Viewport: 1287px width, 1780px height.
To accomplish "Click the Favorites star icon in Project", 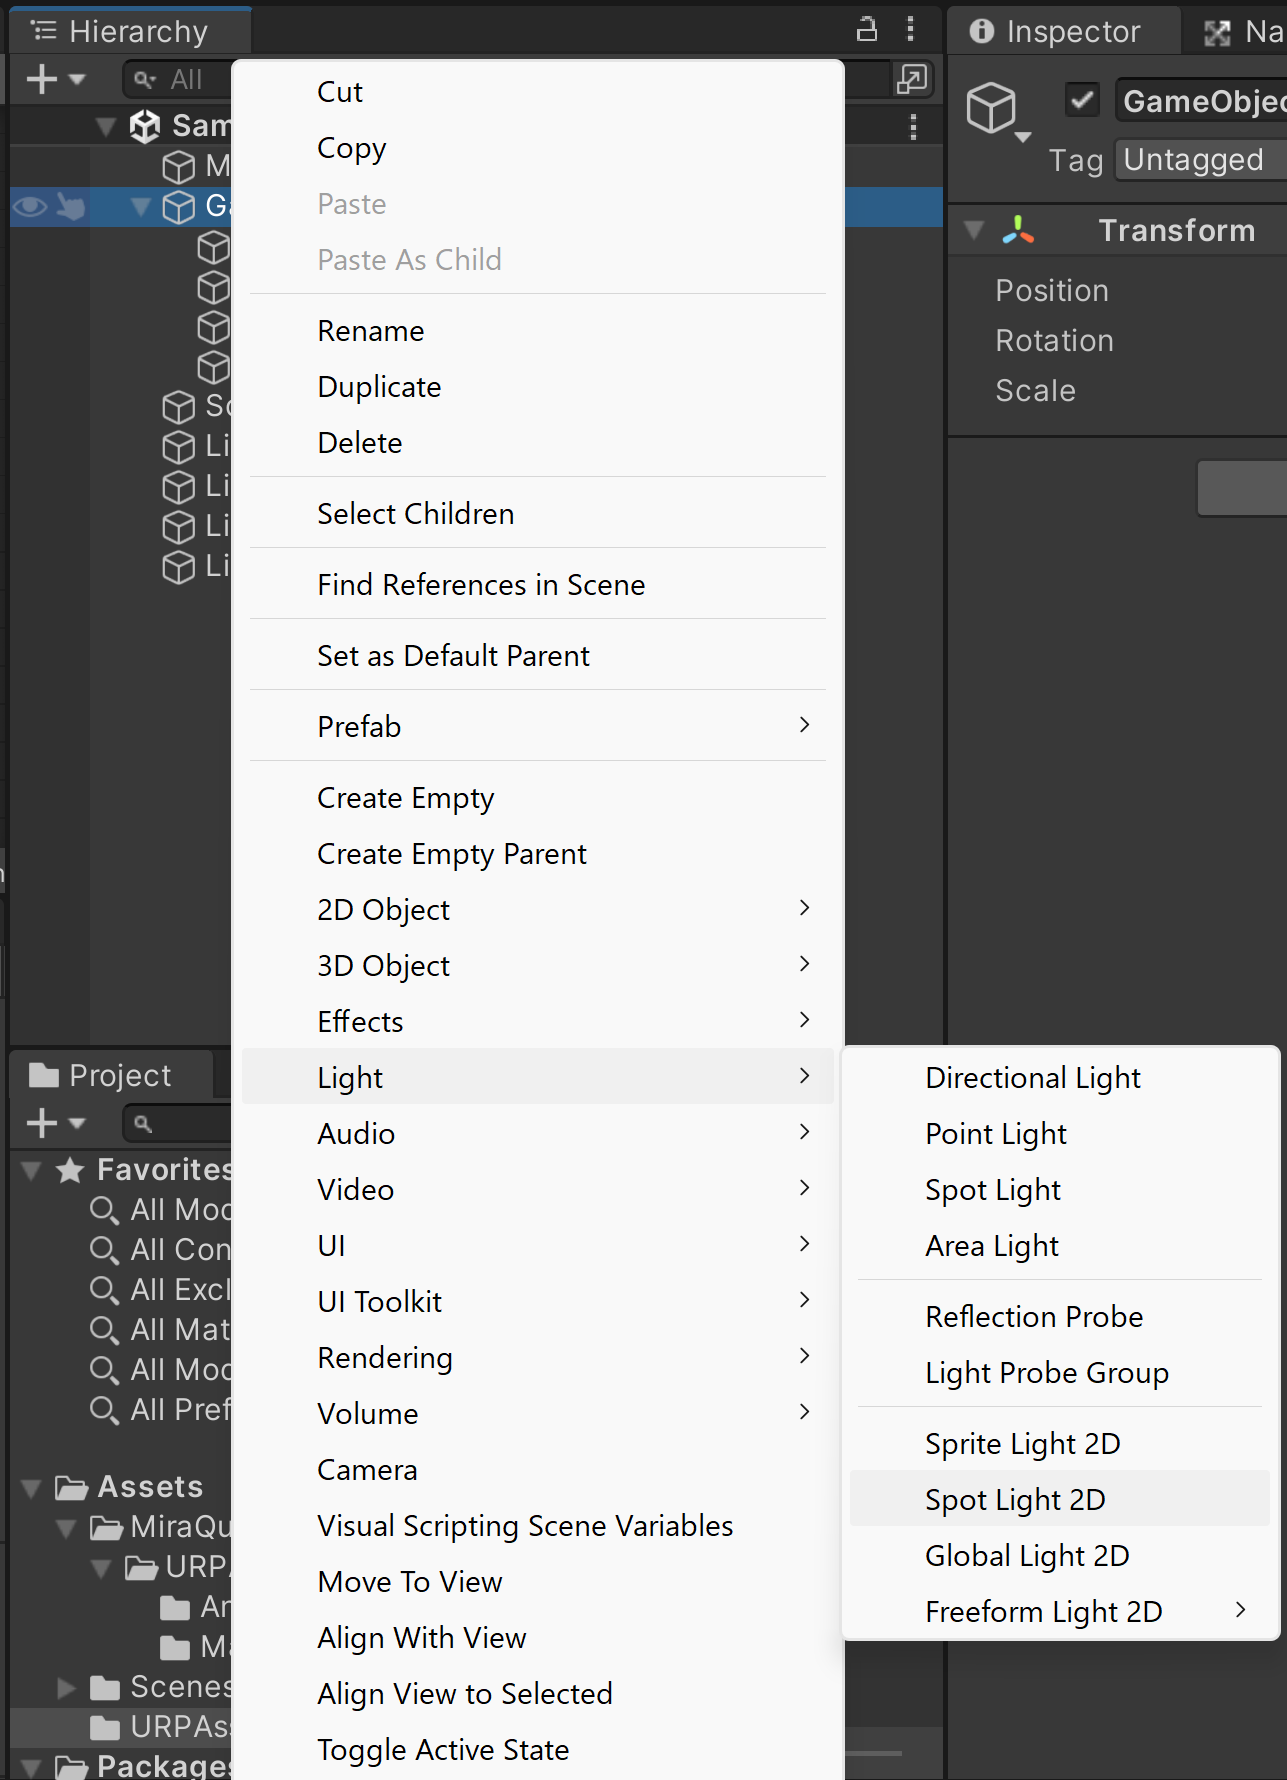I will [x=70, y=1170].
